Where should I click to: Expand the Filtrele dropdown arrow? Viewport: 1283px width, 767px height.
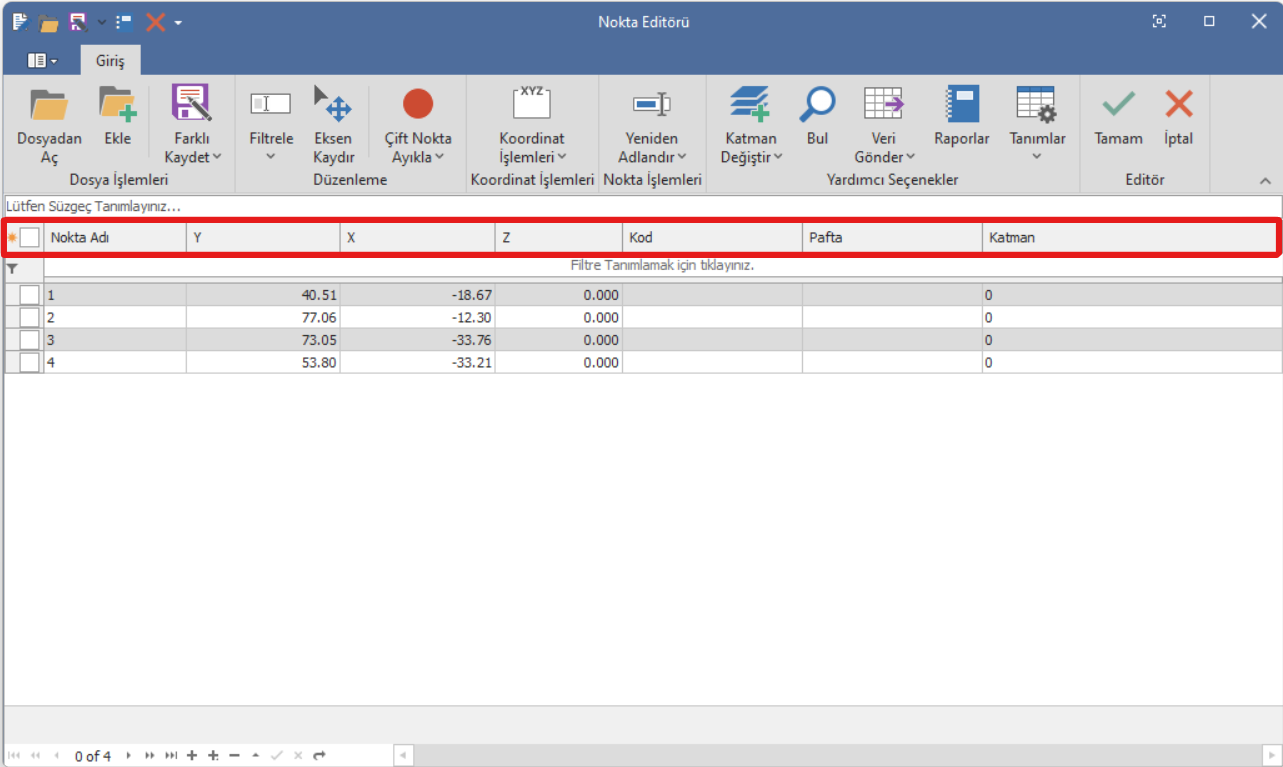point(270,156)
